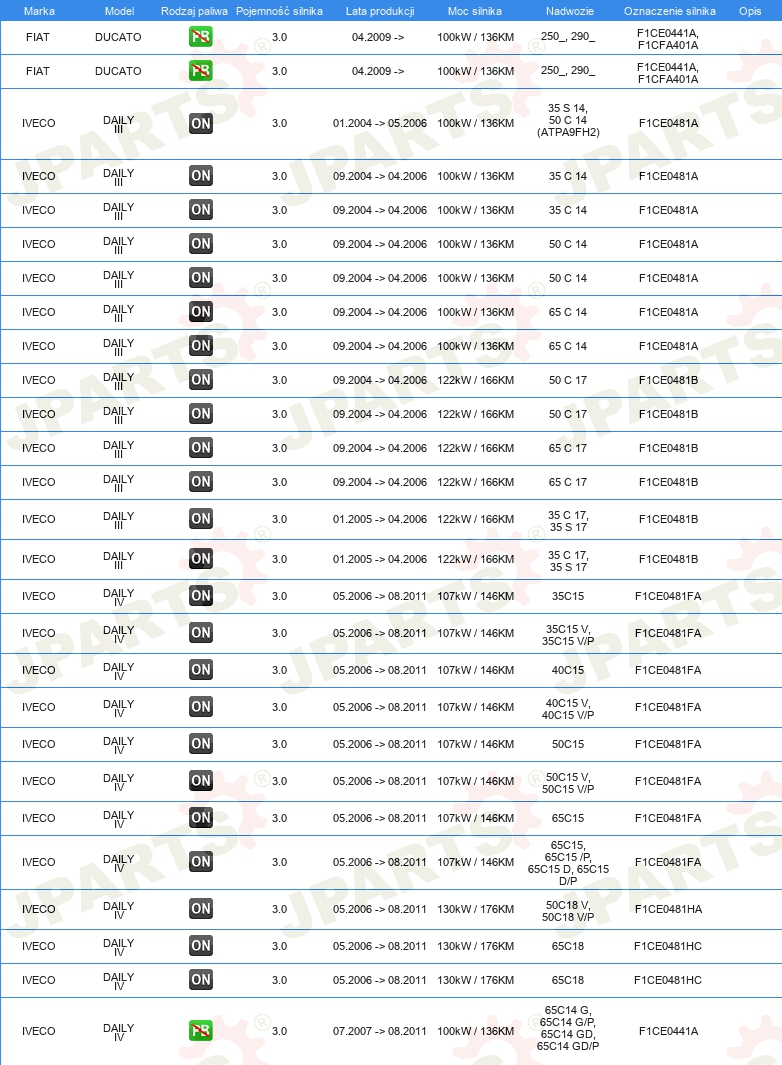Screen dimensions: 782x1065
Task: Select DAILY III in the 01.2004 -> 05.2006 row
Action: pyautogui.click(x=119, y=124)
